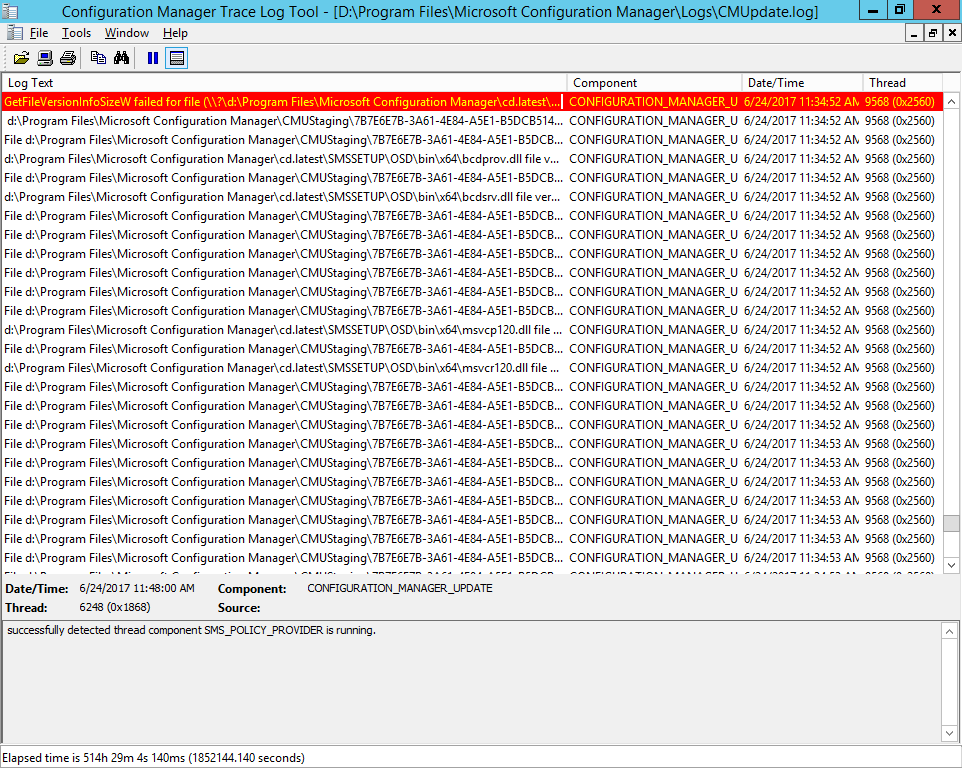The width and height of the screenshot is (962, 768).
Task: Click the 6248 (0x1868) thread detail value
Action: [x=115, y=607]
